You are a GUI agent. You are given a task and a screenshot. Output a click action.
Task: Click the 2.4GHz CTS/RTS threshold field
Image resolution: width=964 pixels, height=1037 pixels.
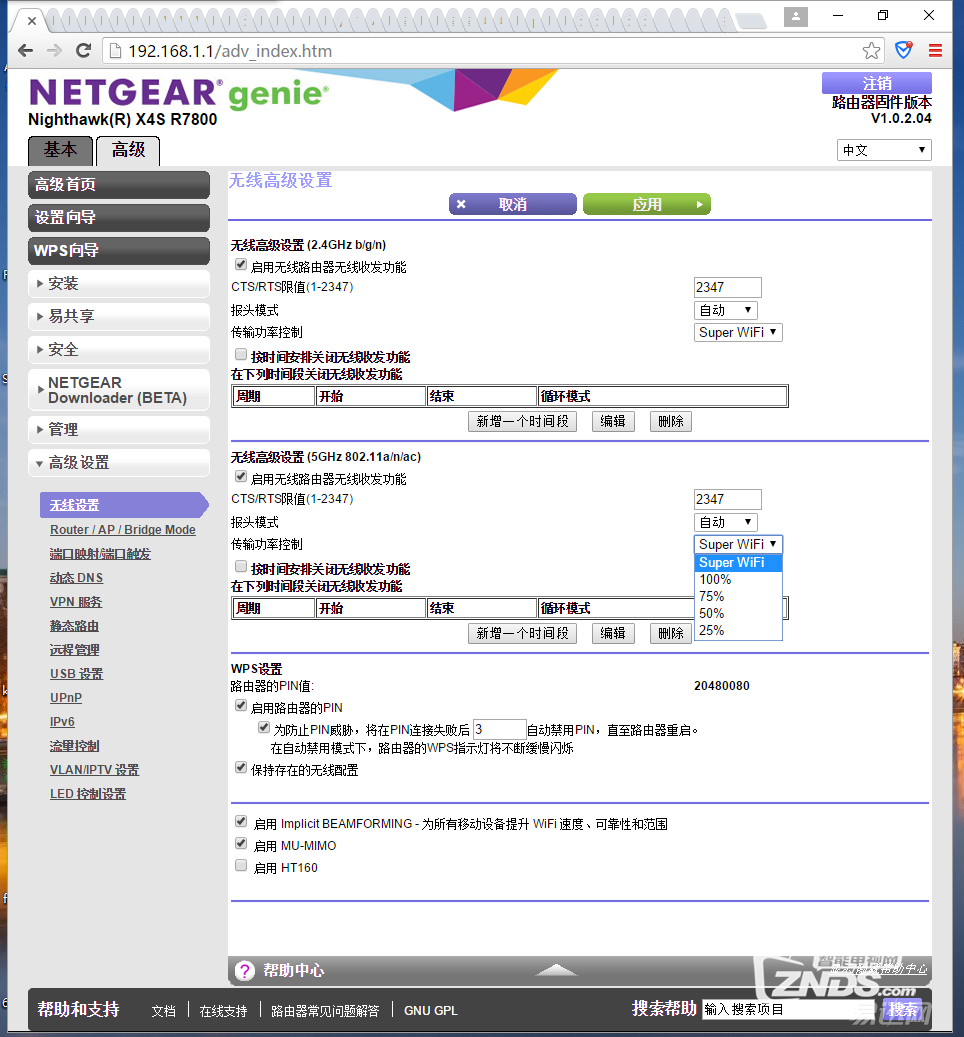pyautogui.click(x=727, y=288)
